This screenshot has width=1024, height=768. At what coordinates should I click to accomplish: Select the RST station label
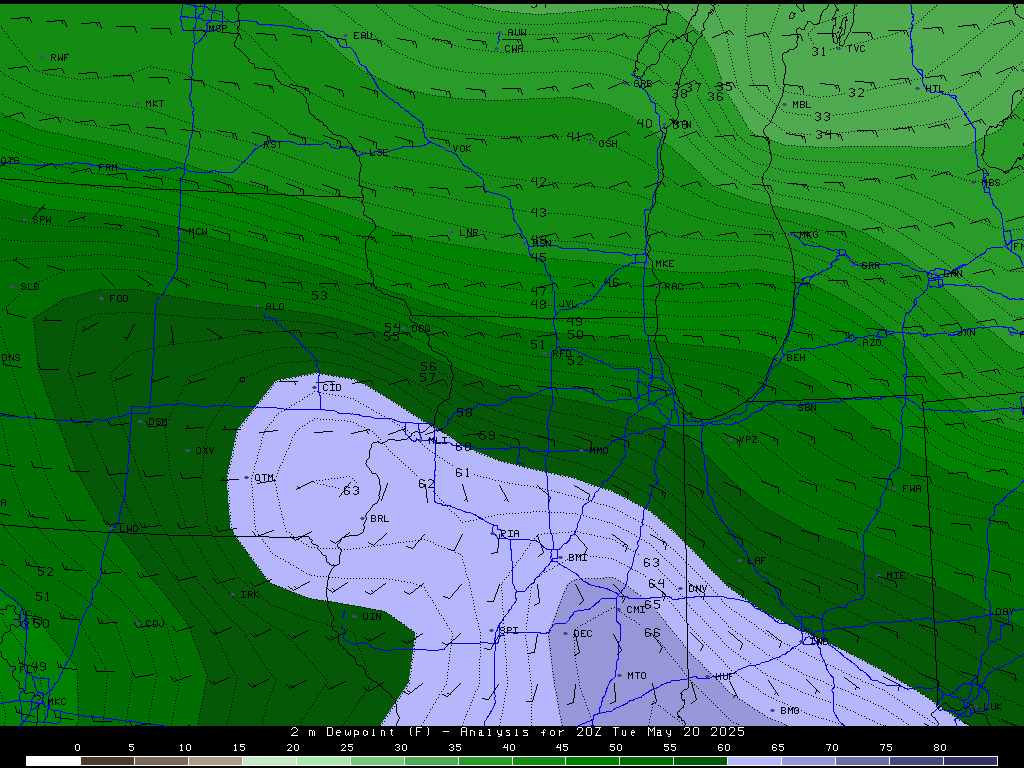[272, 144]
